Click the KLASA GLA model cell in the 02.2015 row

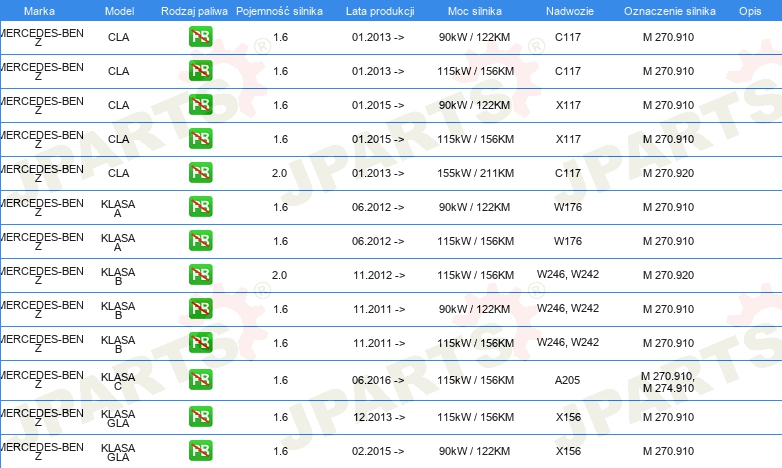pos(118,453)
